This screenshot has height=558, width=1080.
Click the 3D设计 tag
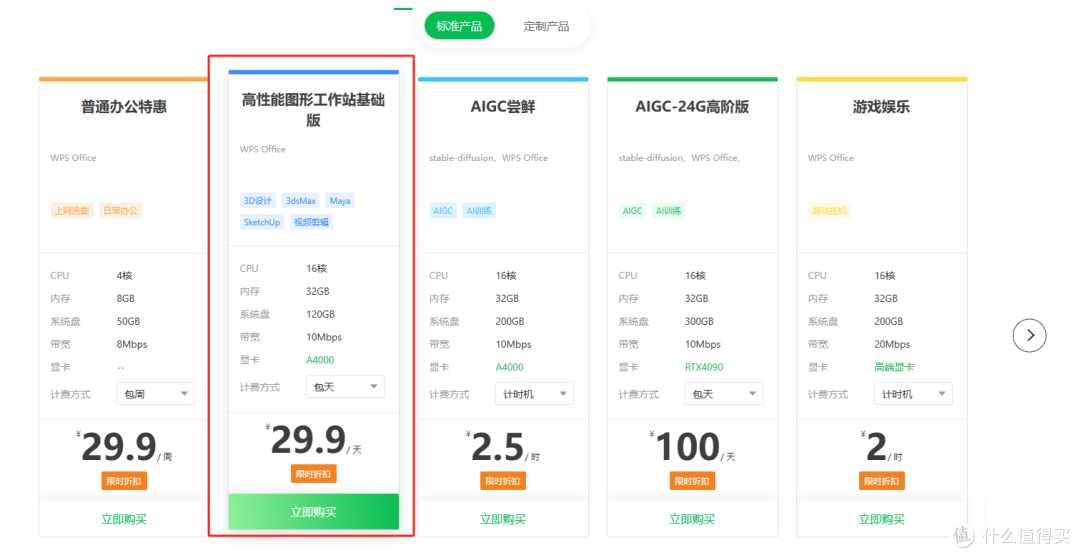tap(258, 200)
